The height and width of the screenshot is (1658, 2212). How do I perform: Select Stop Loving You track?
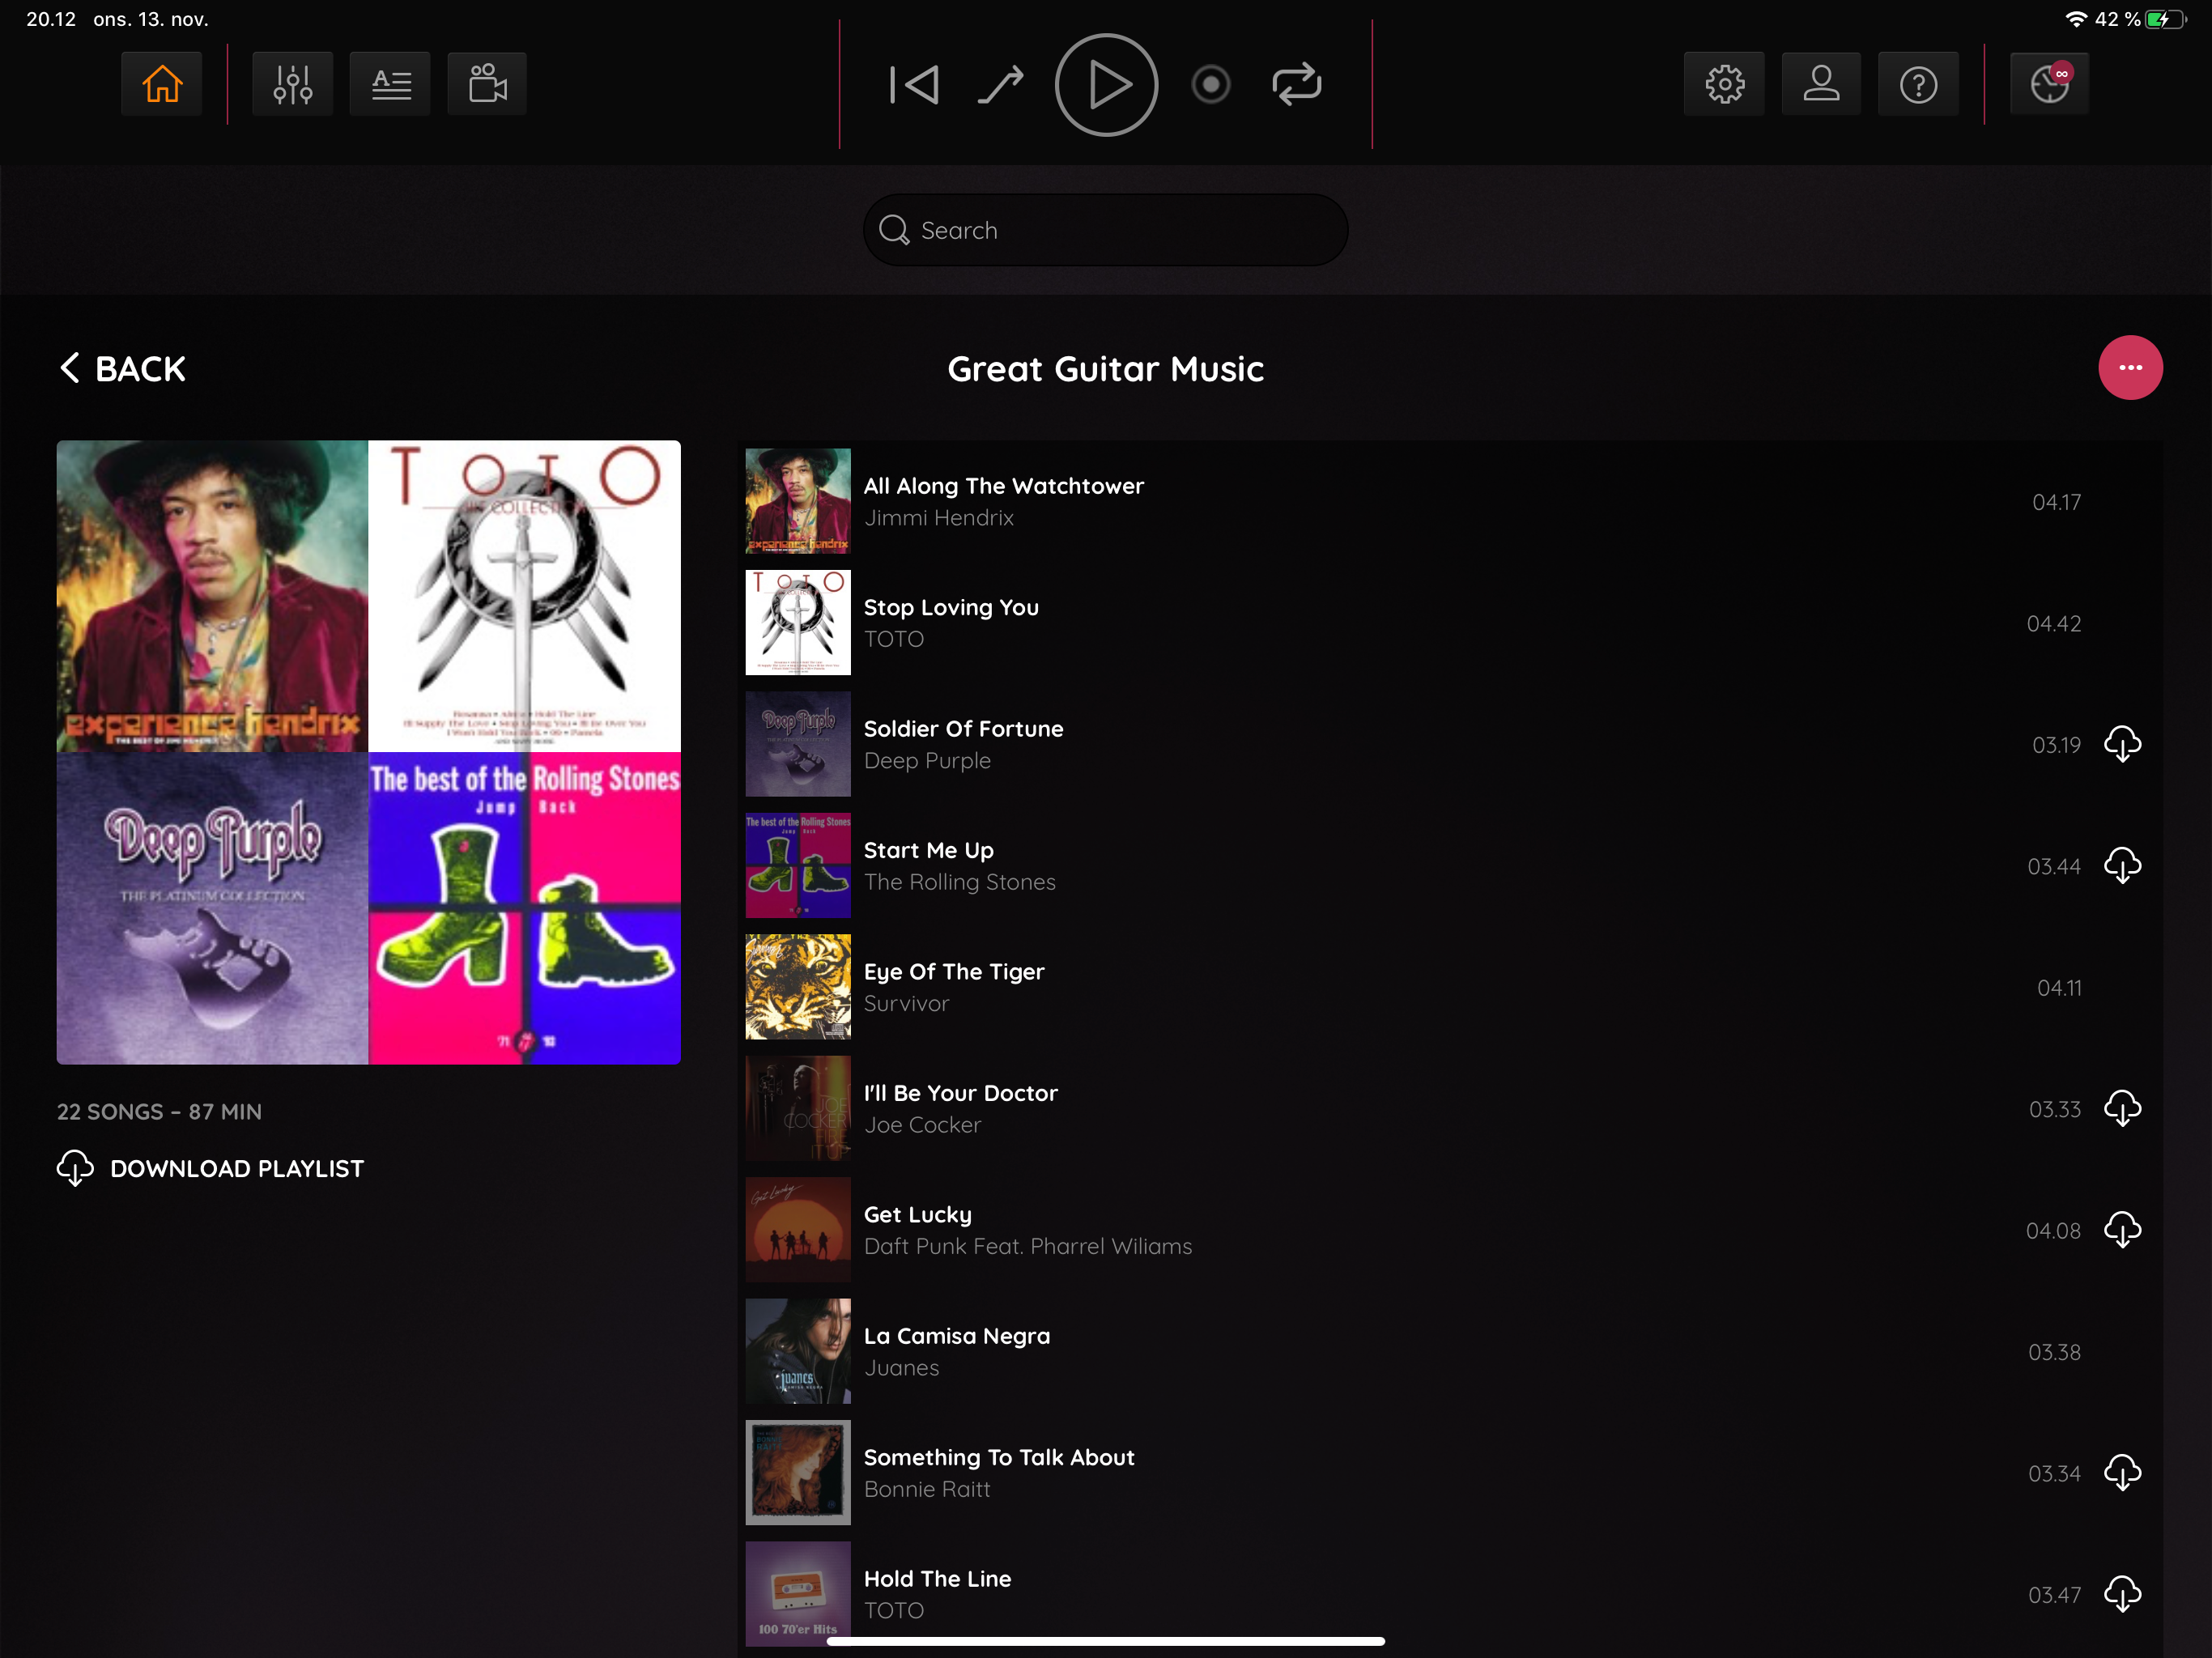[1449, 623]
